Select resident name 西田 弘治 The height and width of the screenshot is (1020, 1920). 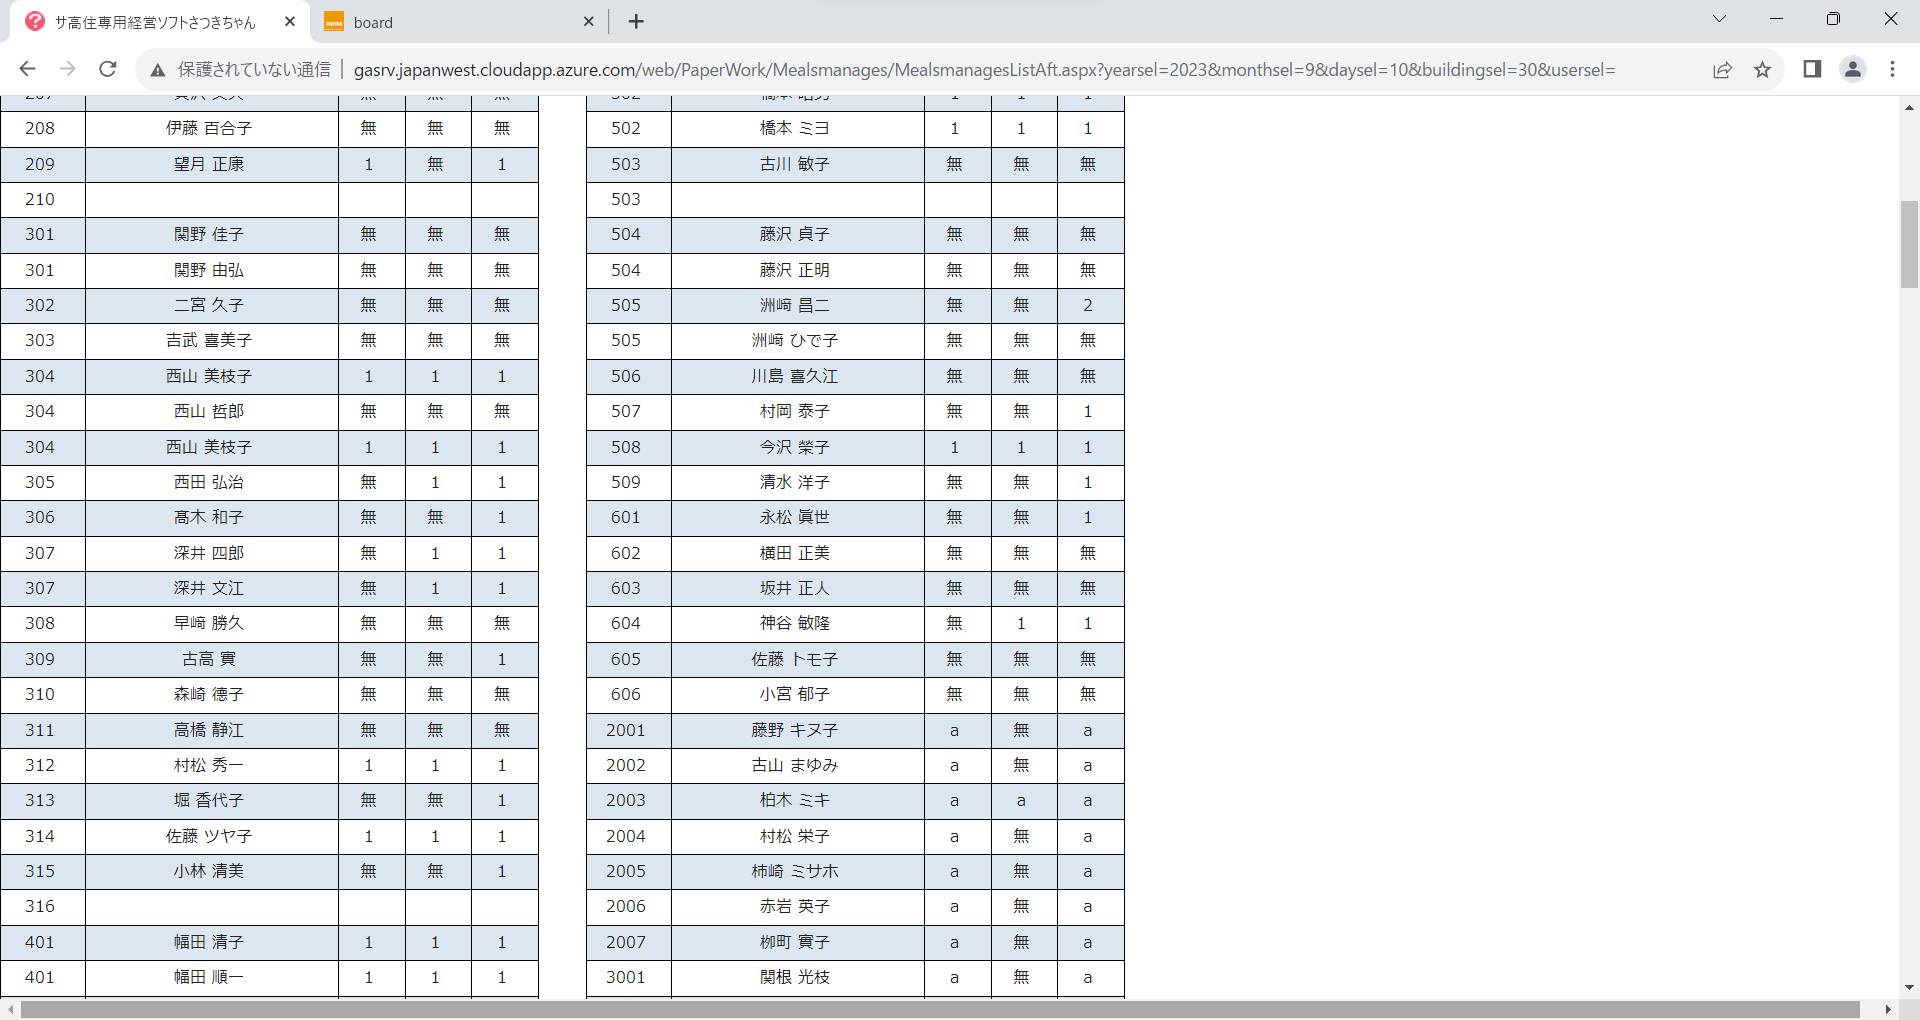[209, 482]
